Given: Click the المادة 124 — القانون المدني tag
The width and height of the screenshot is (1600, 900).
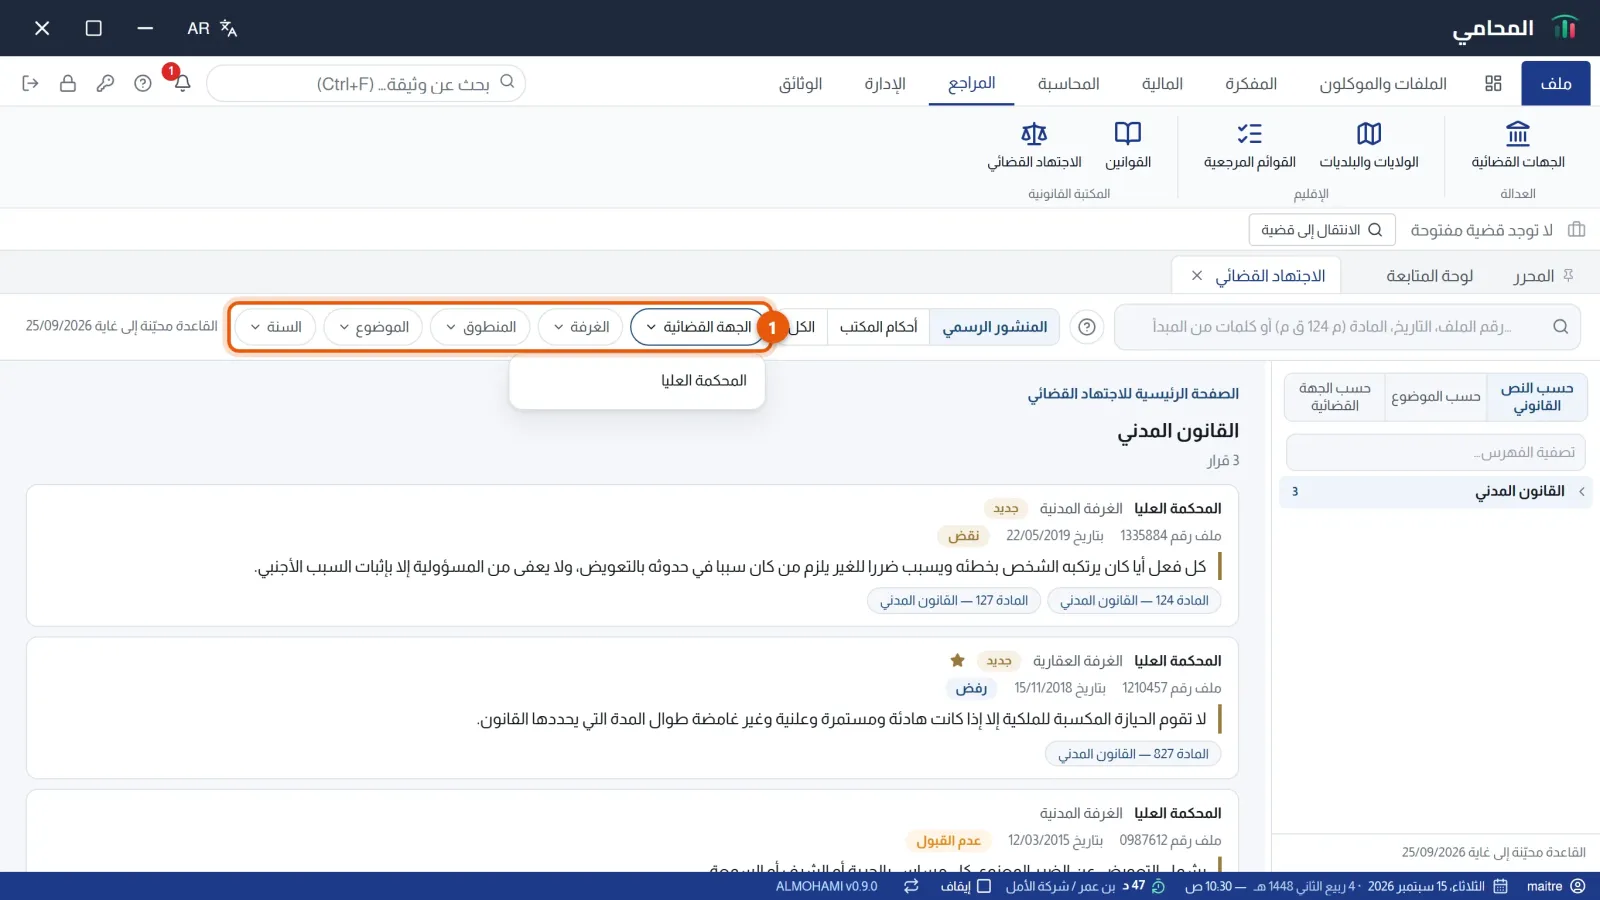Looking at the screenshot, I should (1134, 601).
